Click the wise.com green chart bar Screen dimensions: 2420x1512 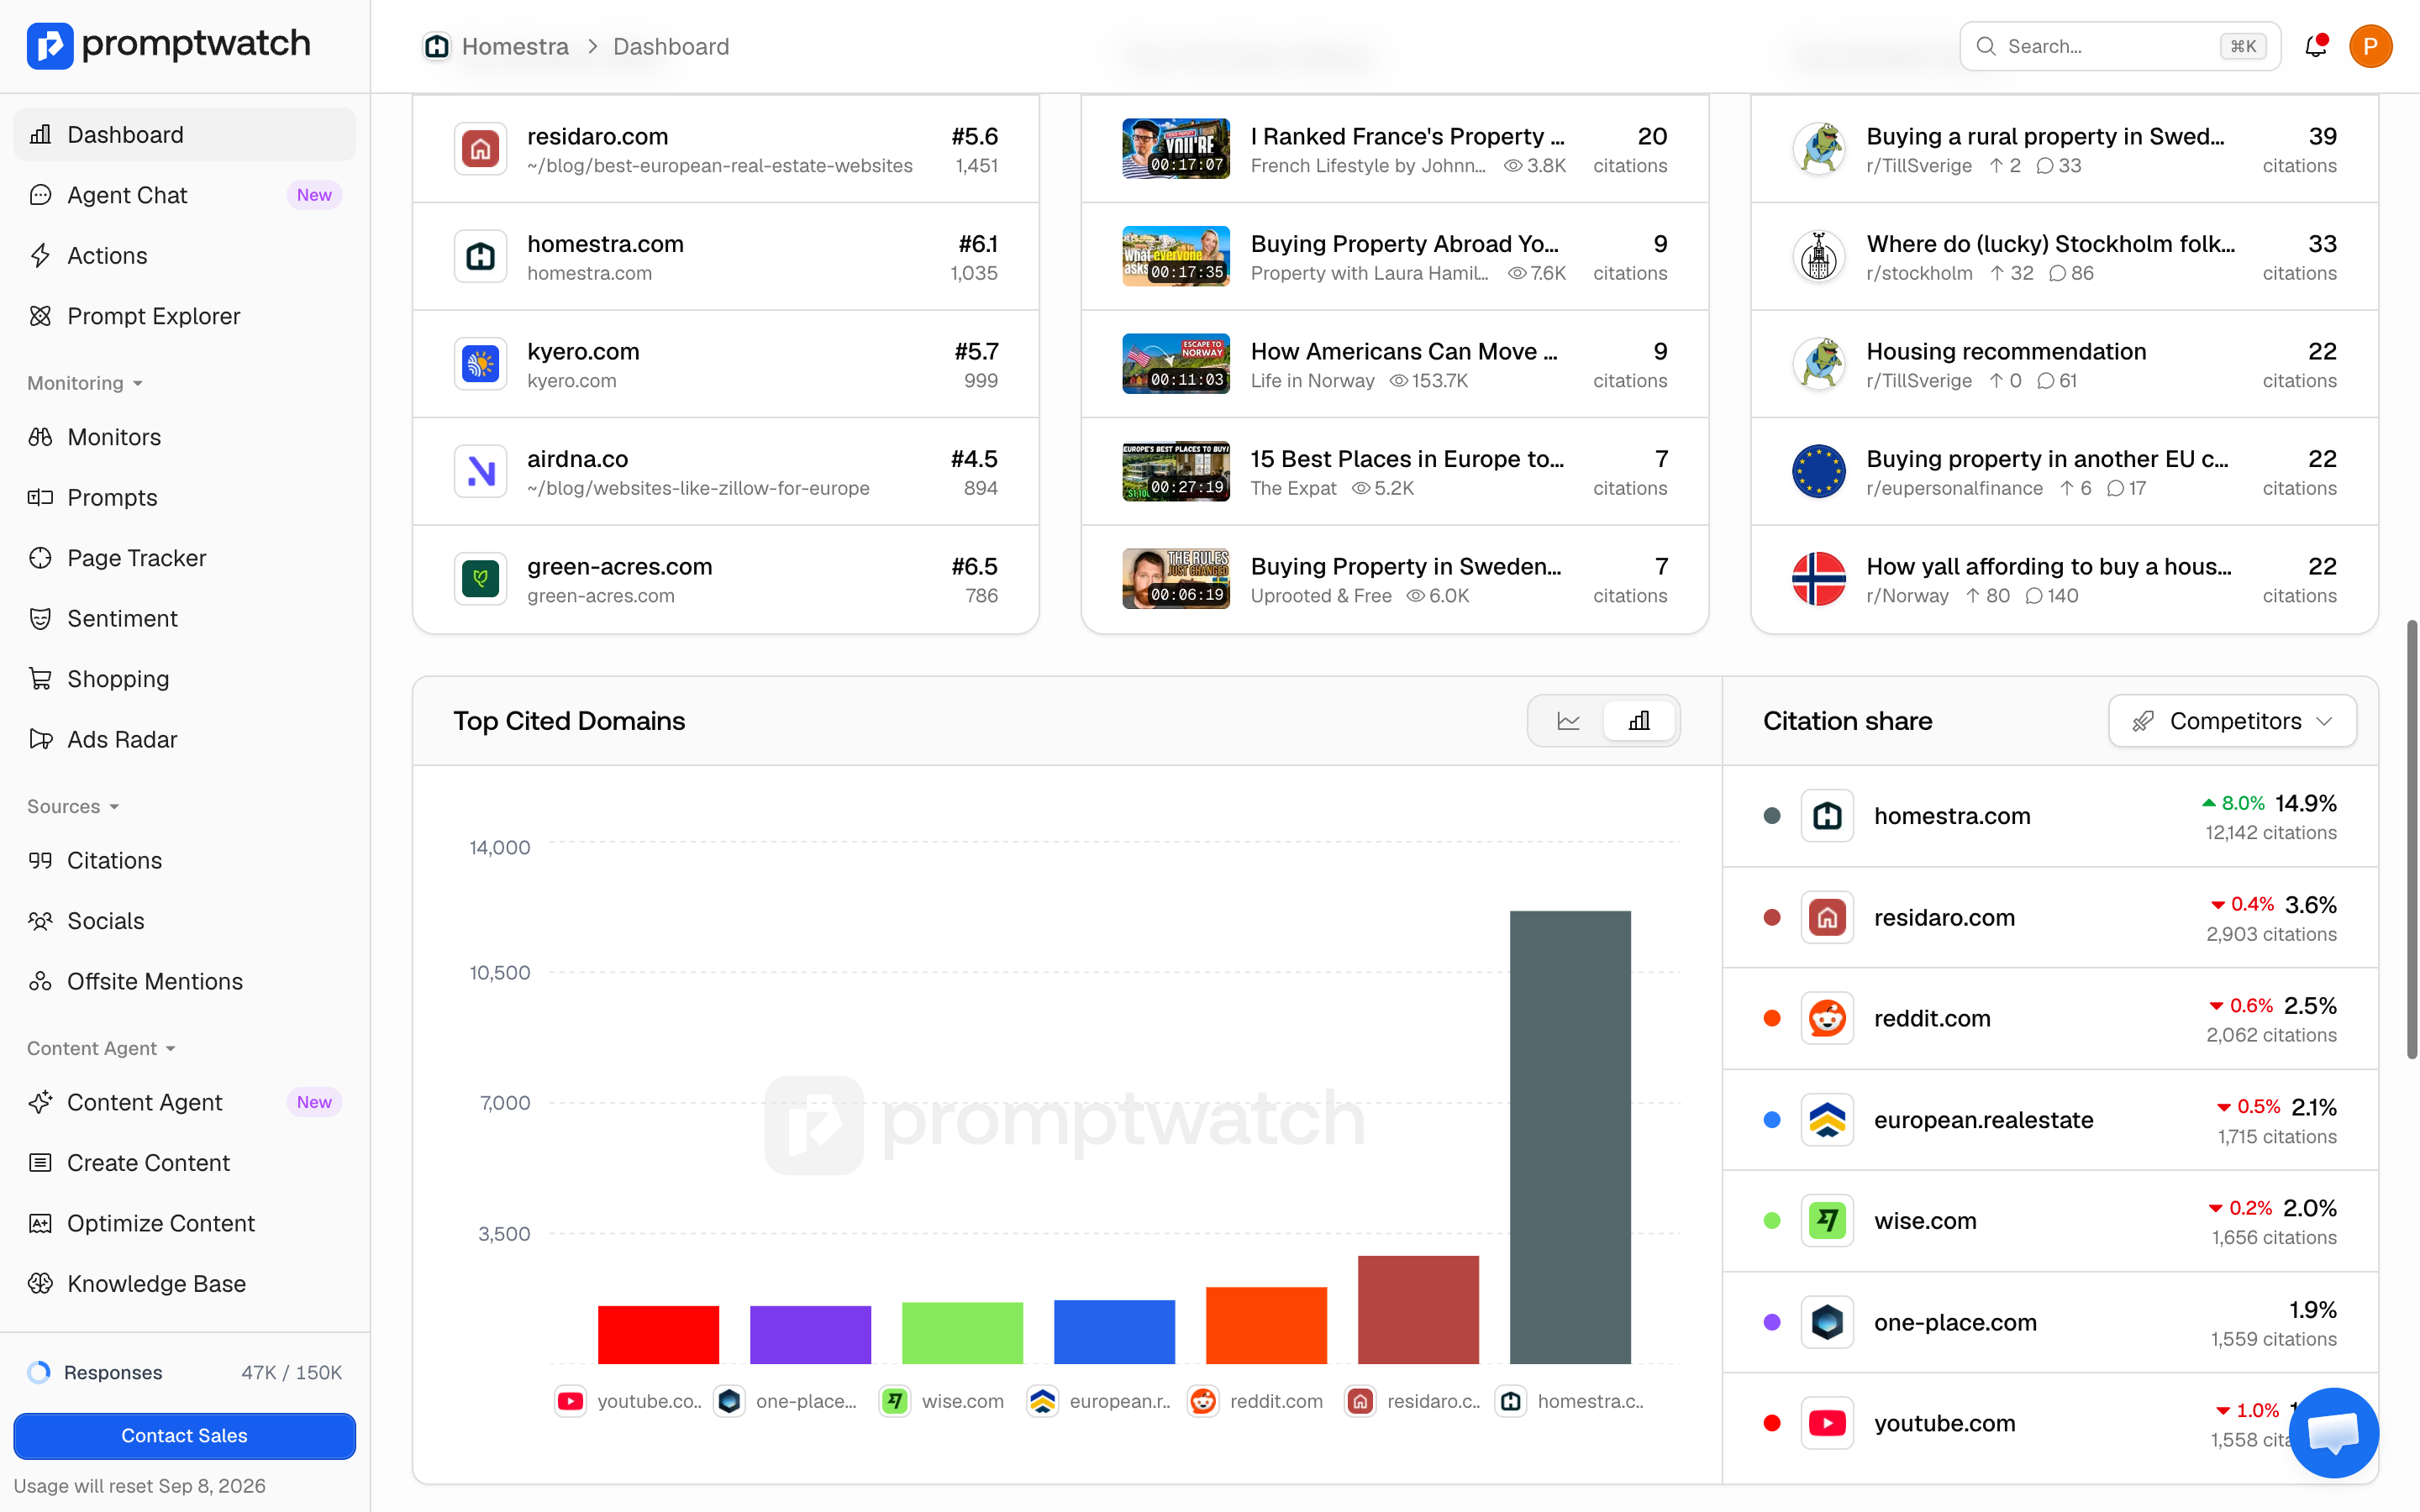click(x=962, y=1332)
